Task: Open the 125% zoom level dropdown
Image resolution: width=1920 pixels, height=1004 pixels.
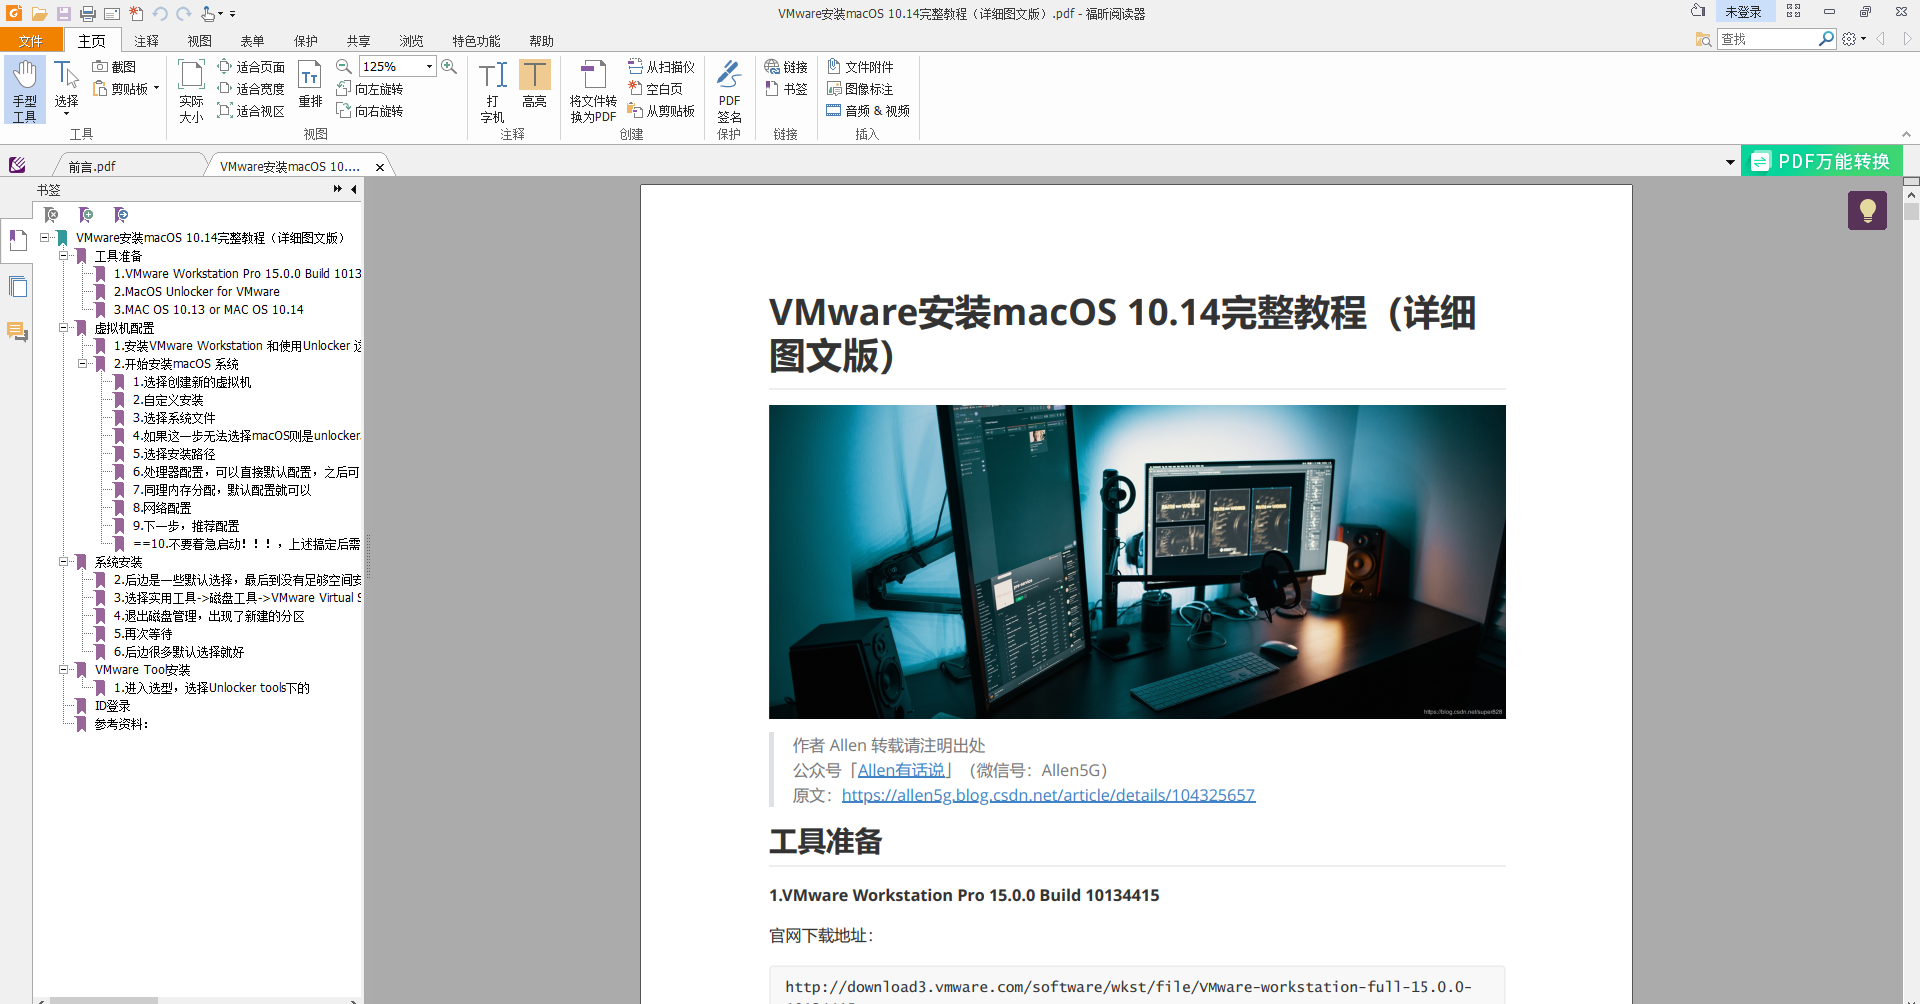Action: pos(429,67)
